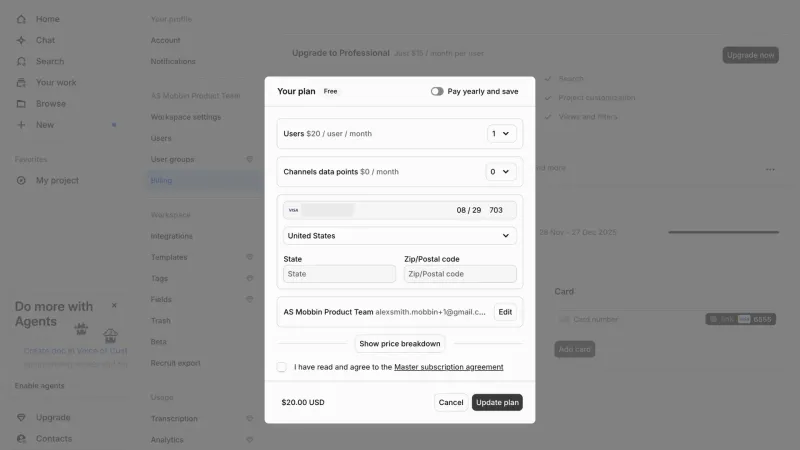Check the Master subscription agreement checkbox
Viewport: 800px width, 450px height.
click(x=282, y=367)
